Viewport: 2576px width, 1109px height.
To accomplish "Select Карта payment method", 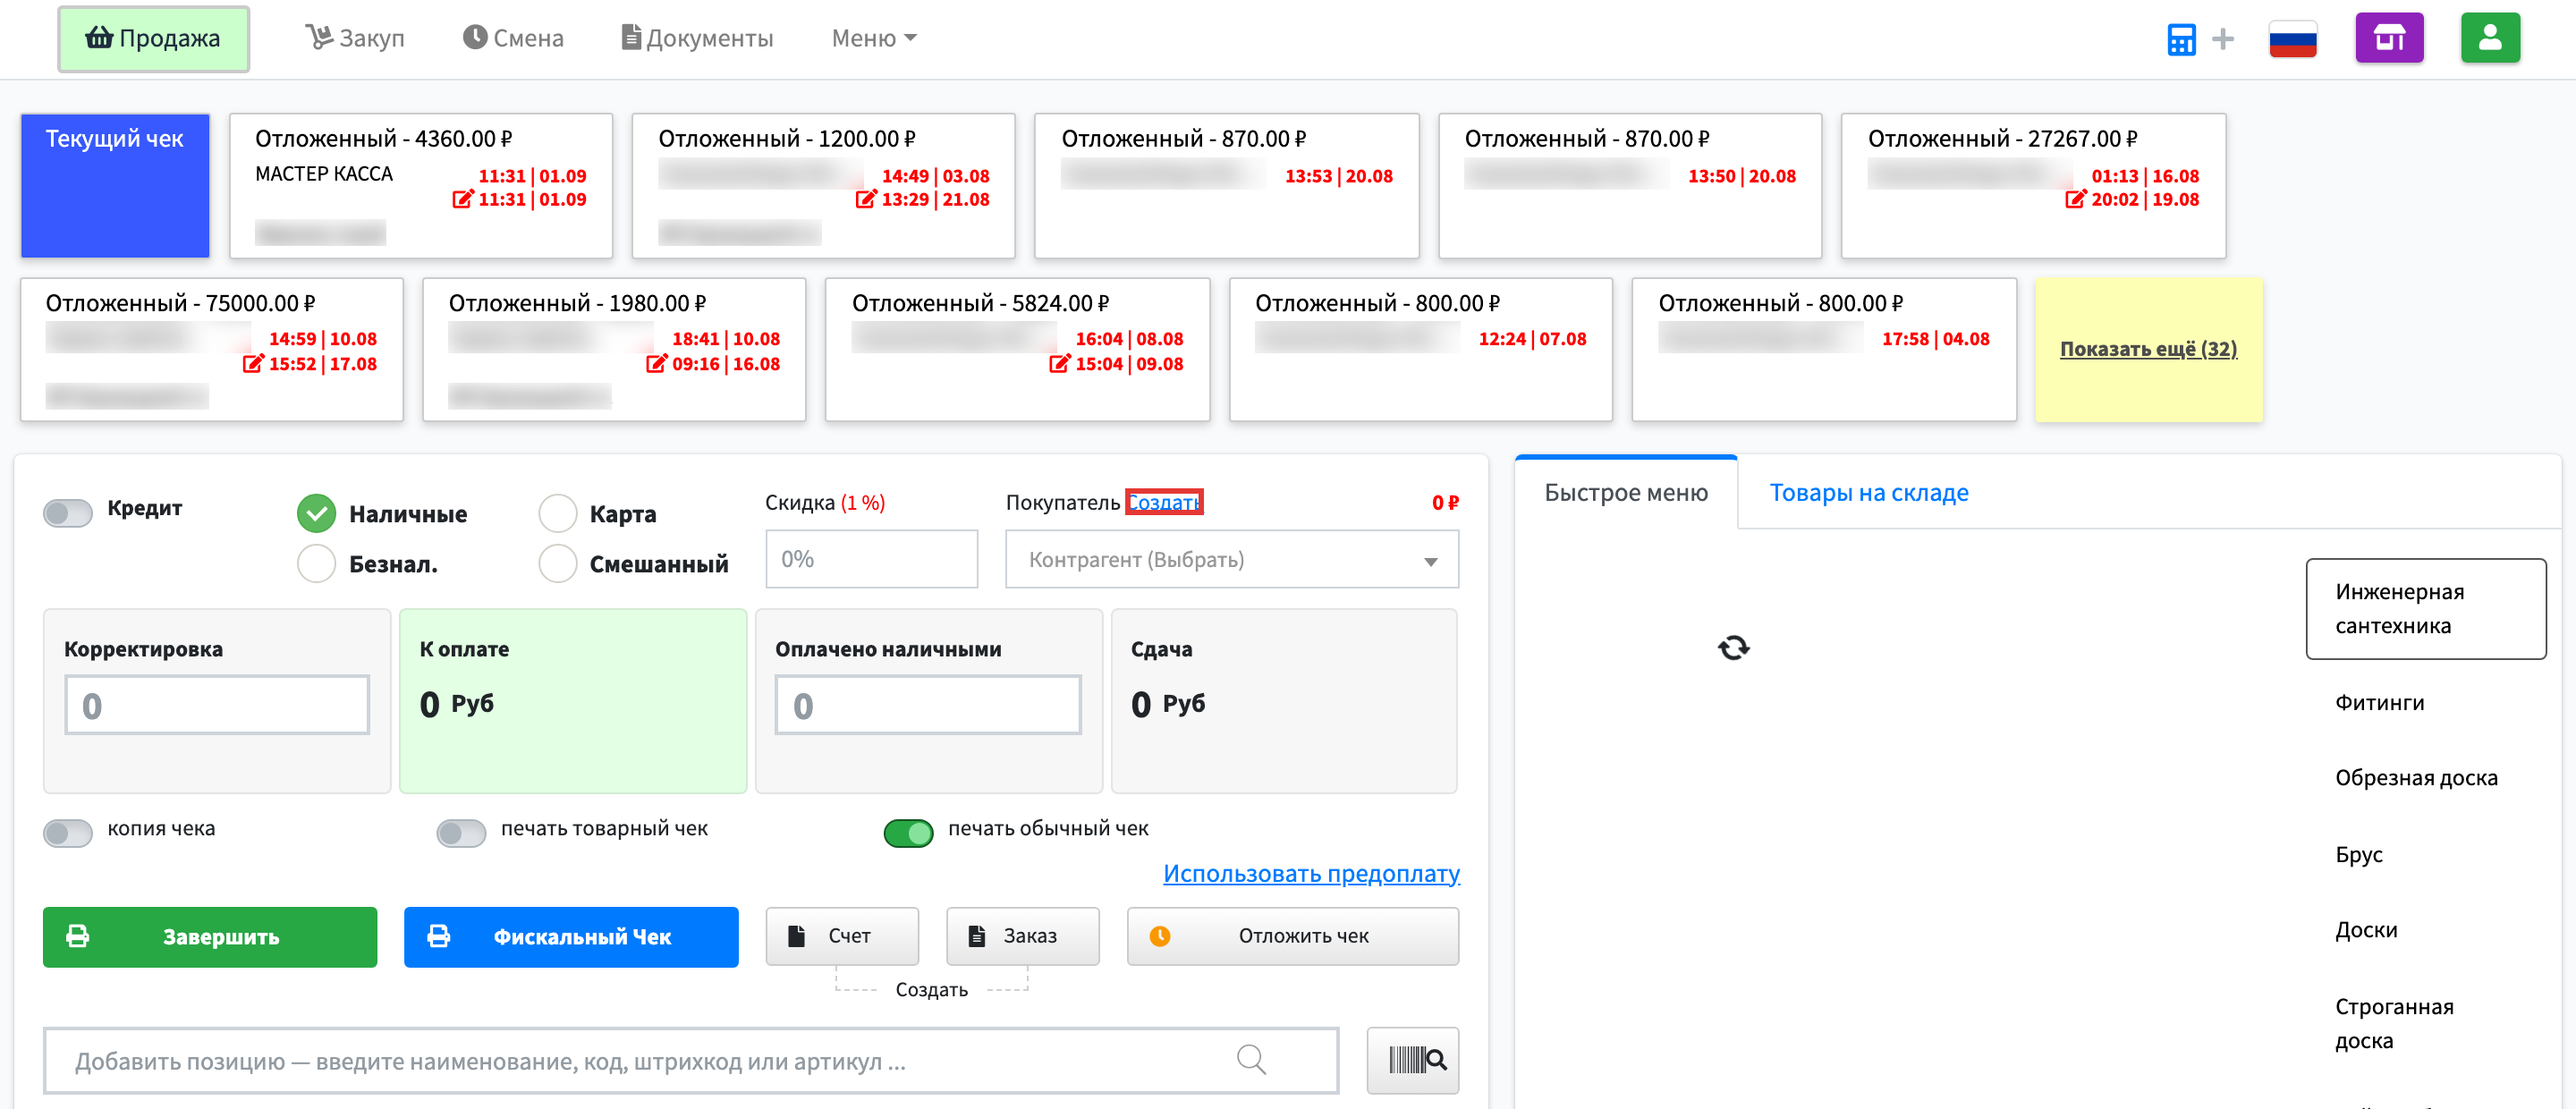I will (557, 514).
